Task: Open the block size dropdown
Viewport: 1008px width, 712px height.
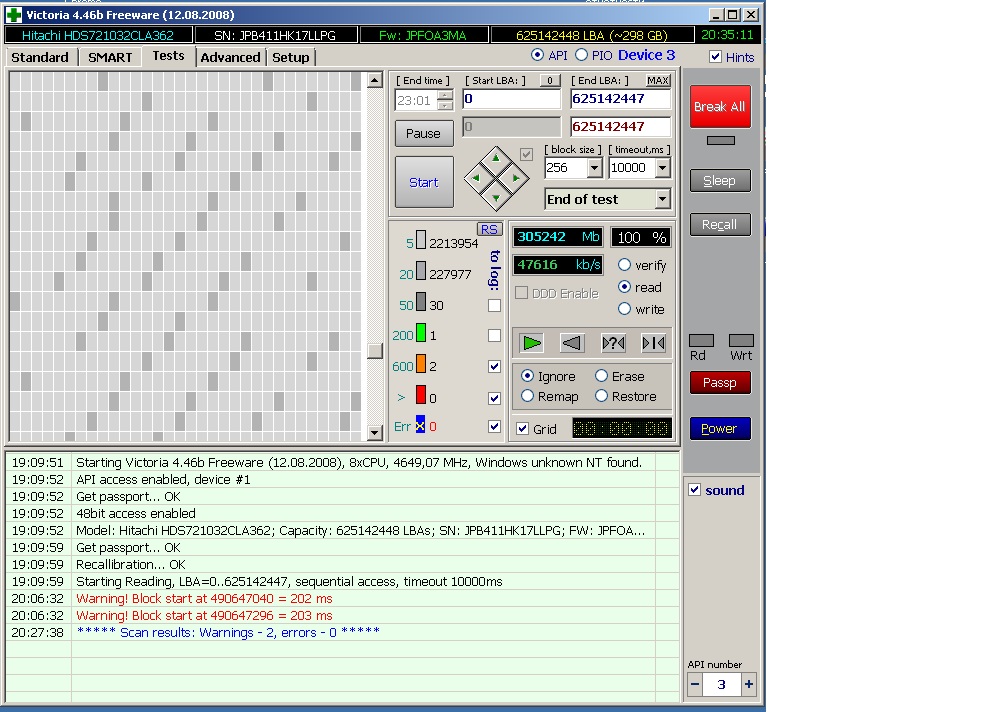Action: pyautogui.click(x=595, y=168)
